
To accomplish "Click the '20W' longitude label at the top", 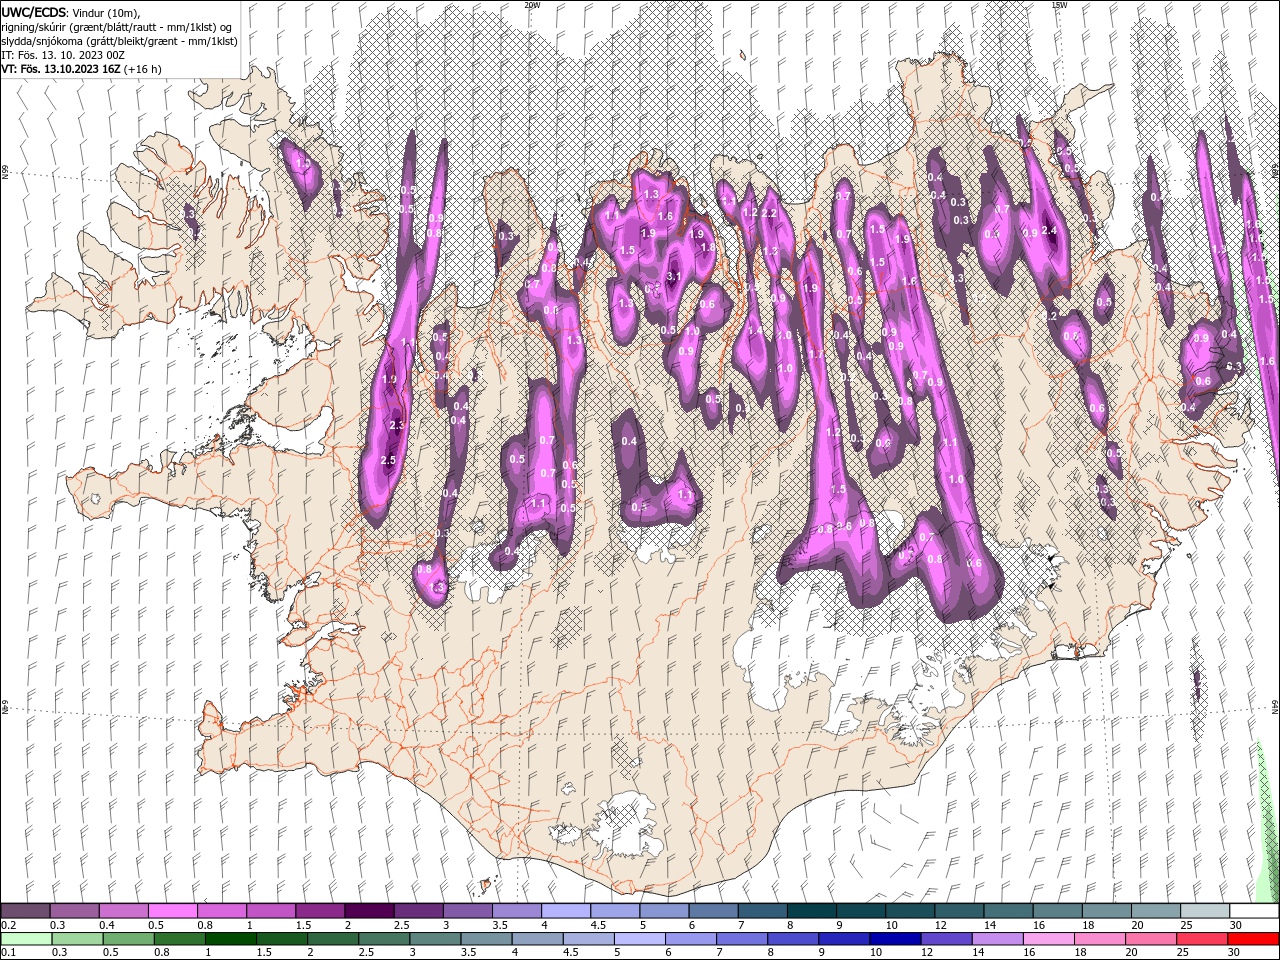I will coord(532,5).
